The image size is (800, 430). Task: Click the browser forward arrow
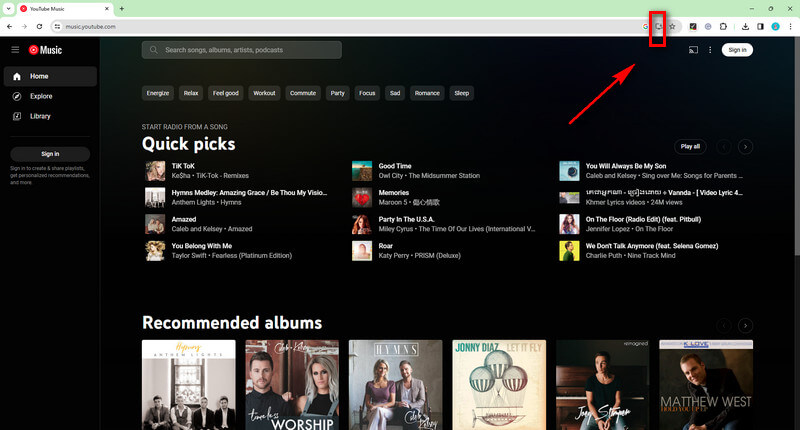coord(24,27)
